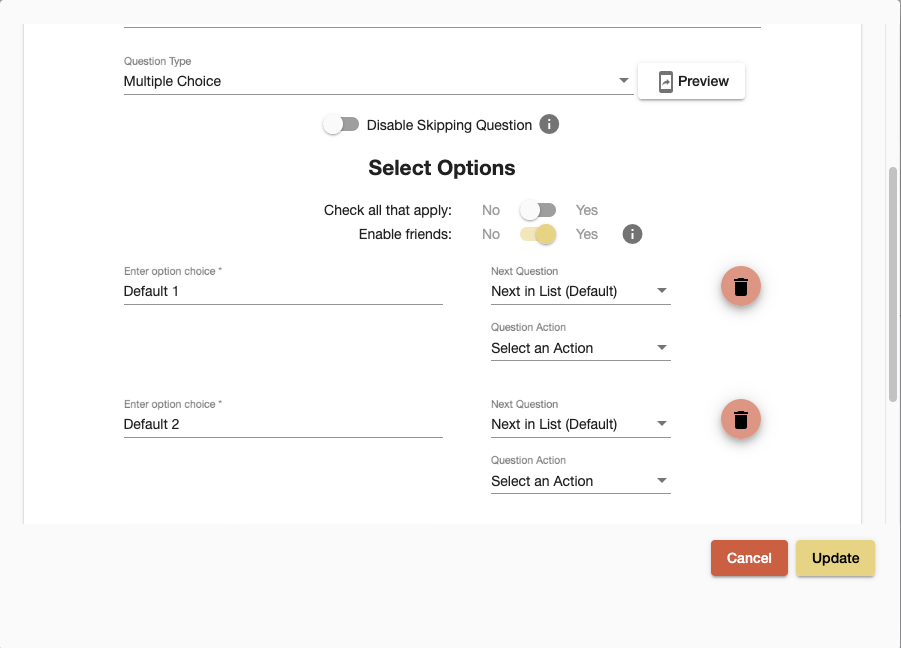Screen dimensions: 901x648
Task: Delete the Default 2 option
Action: [x=741, y=419]
